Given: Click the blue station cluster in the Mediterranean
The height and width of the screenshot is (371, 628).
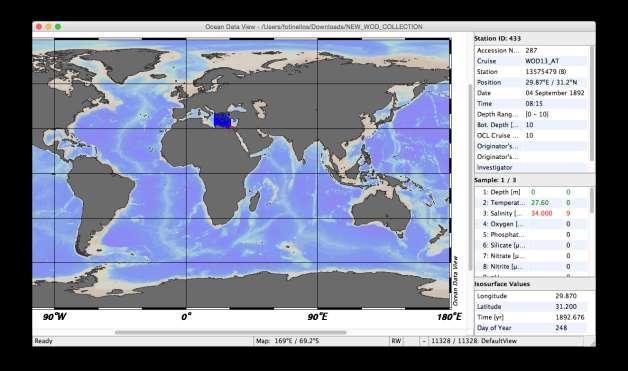Looking at the screenshot, I should point(223,120).
